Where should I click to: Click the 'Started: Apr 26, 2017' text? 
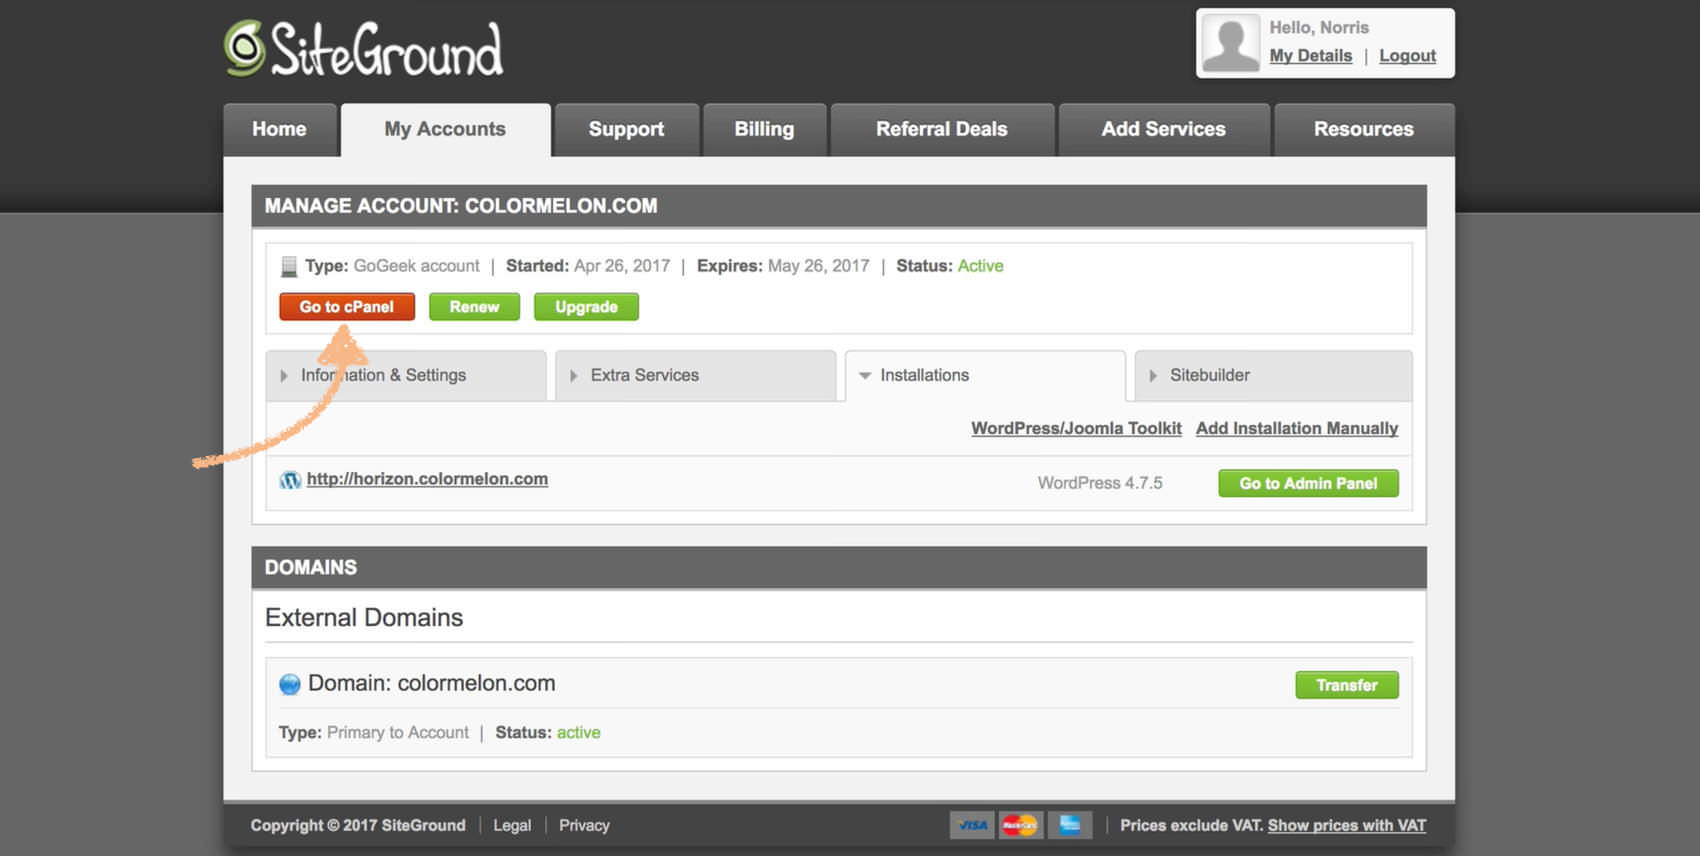click(x=588, y=266)
